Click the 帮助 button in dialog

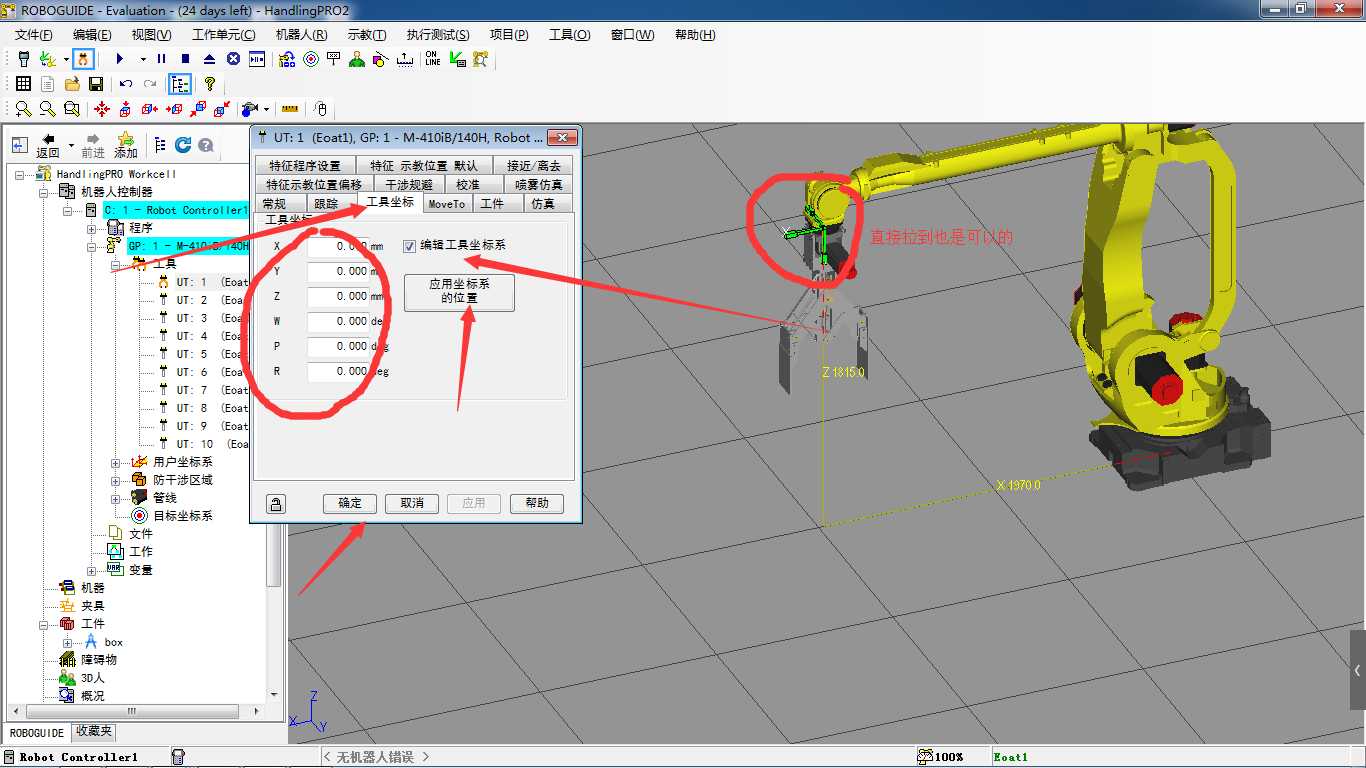click(x=537, y=503)
